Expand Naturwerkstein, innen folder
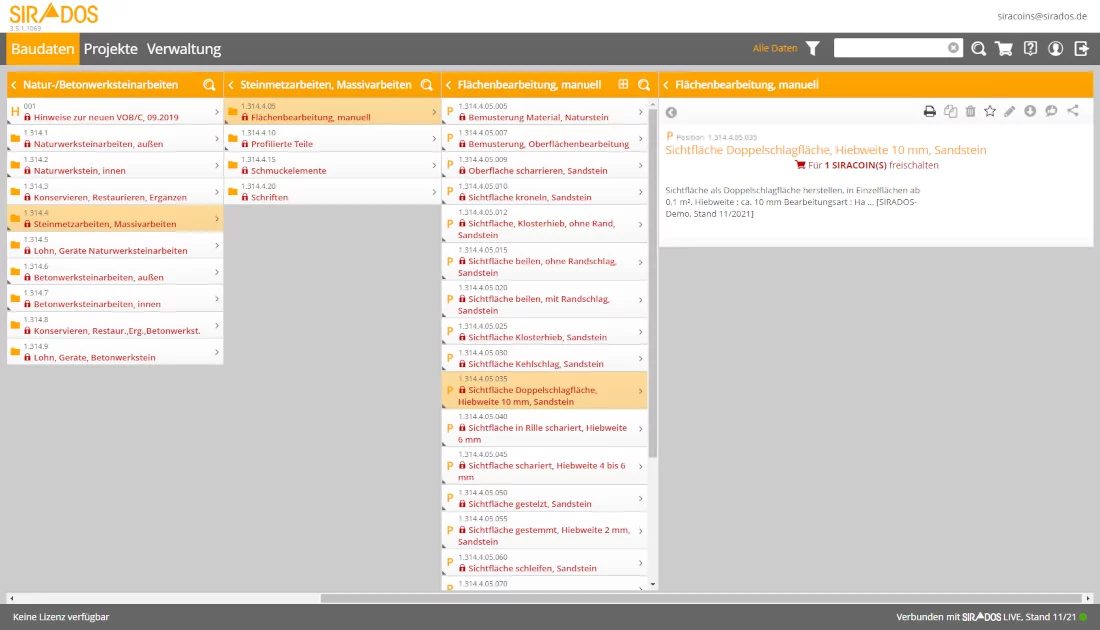1100x630 pixels. pos(113,165)
